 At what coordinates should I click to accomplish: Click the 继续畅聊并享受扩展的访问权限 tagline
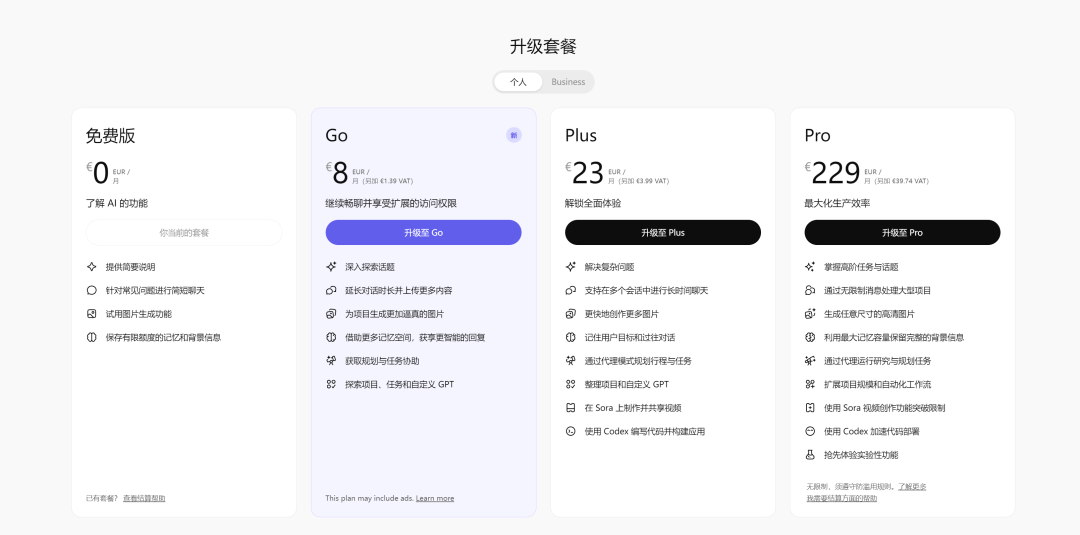click(391, 203)
